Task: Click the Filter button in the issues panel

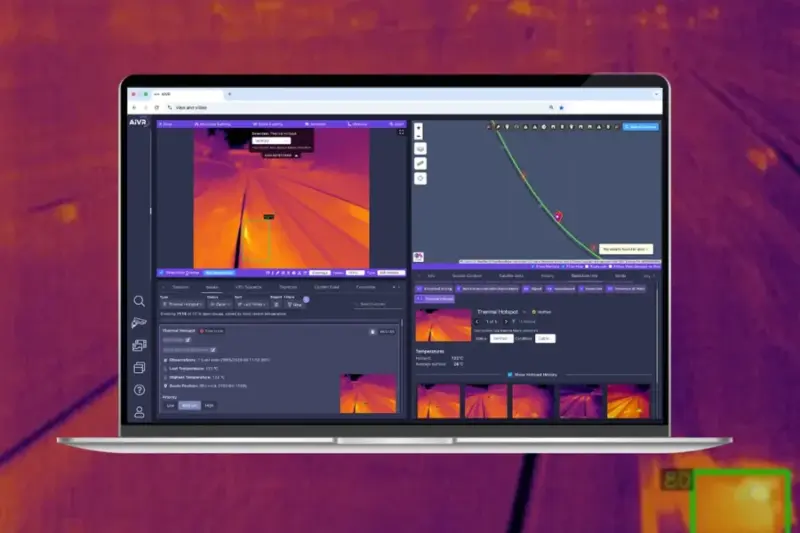Action: [294, 304]
